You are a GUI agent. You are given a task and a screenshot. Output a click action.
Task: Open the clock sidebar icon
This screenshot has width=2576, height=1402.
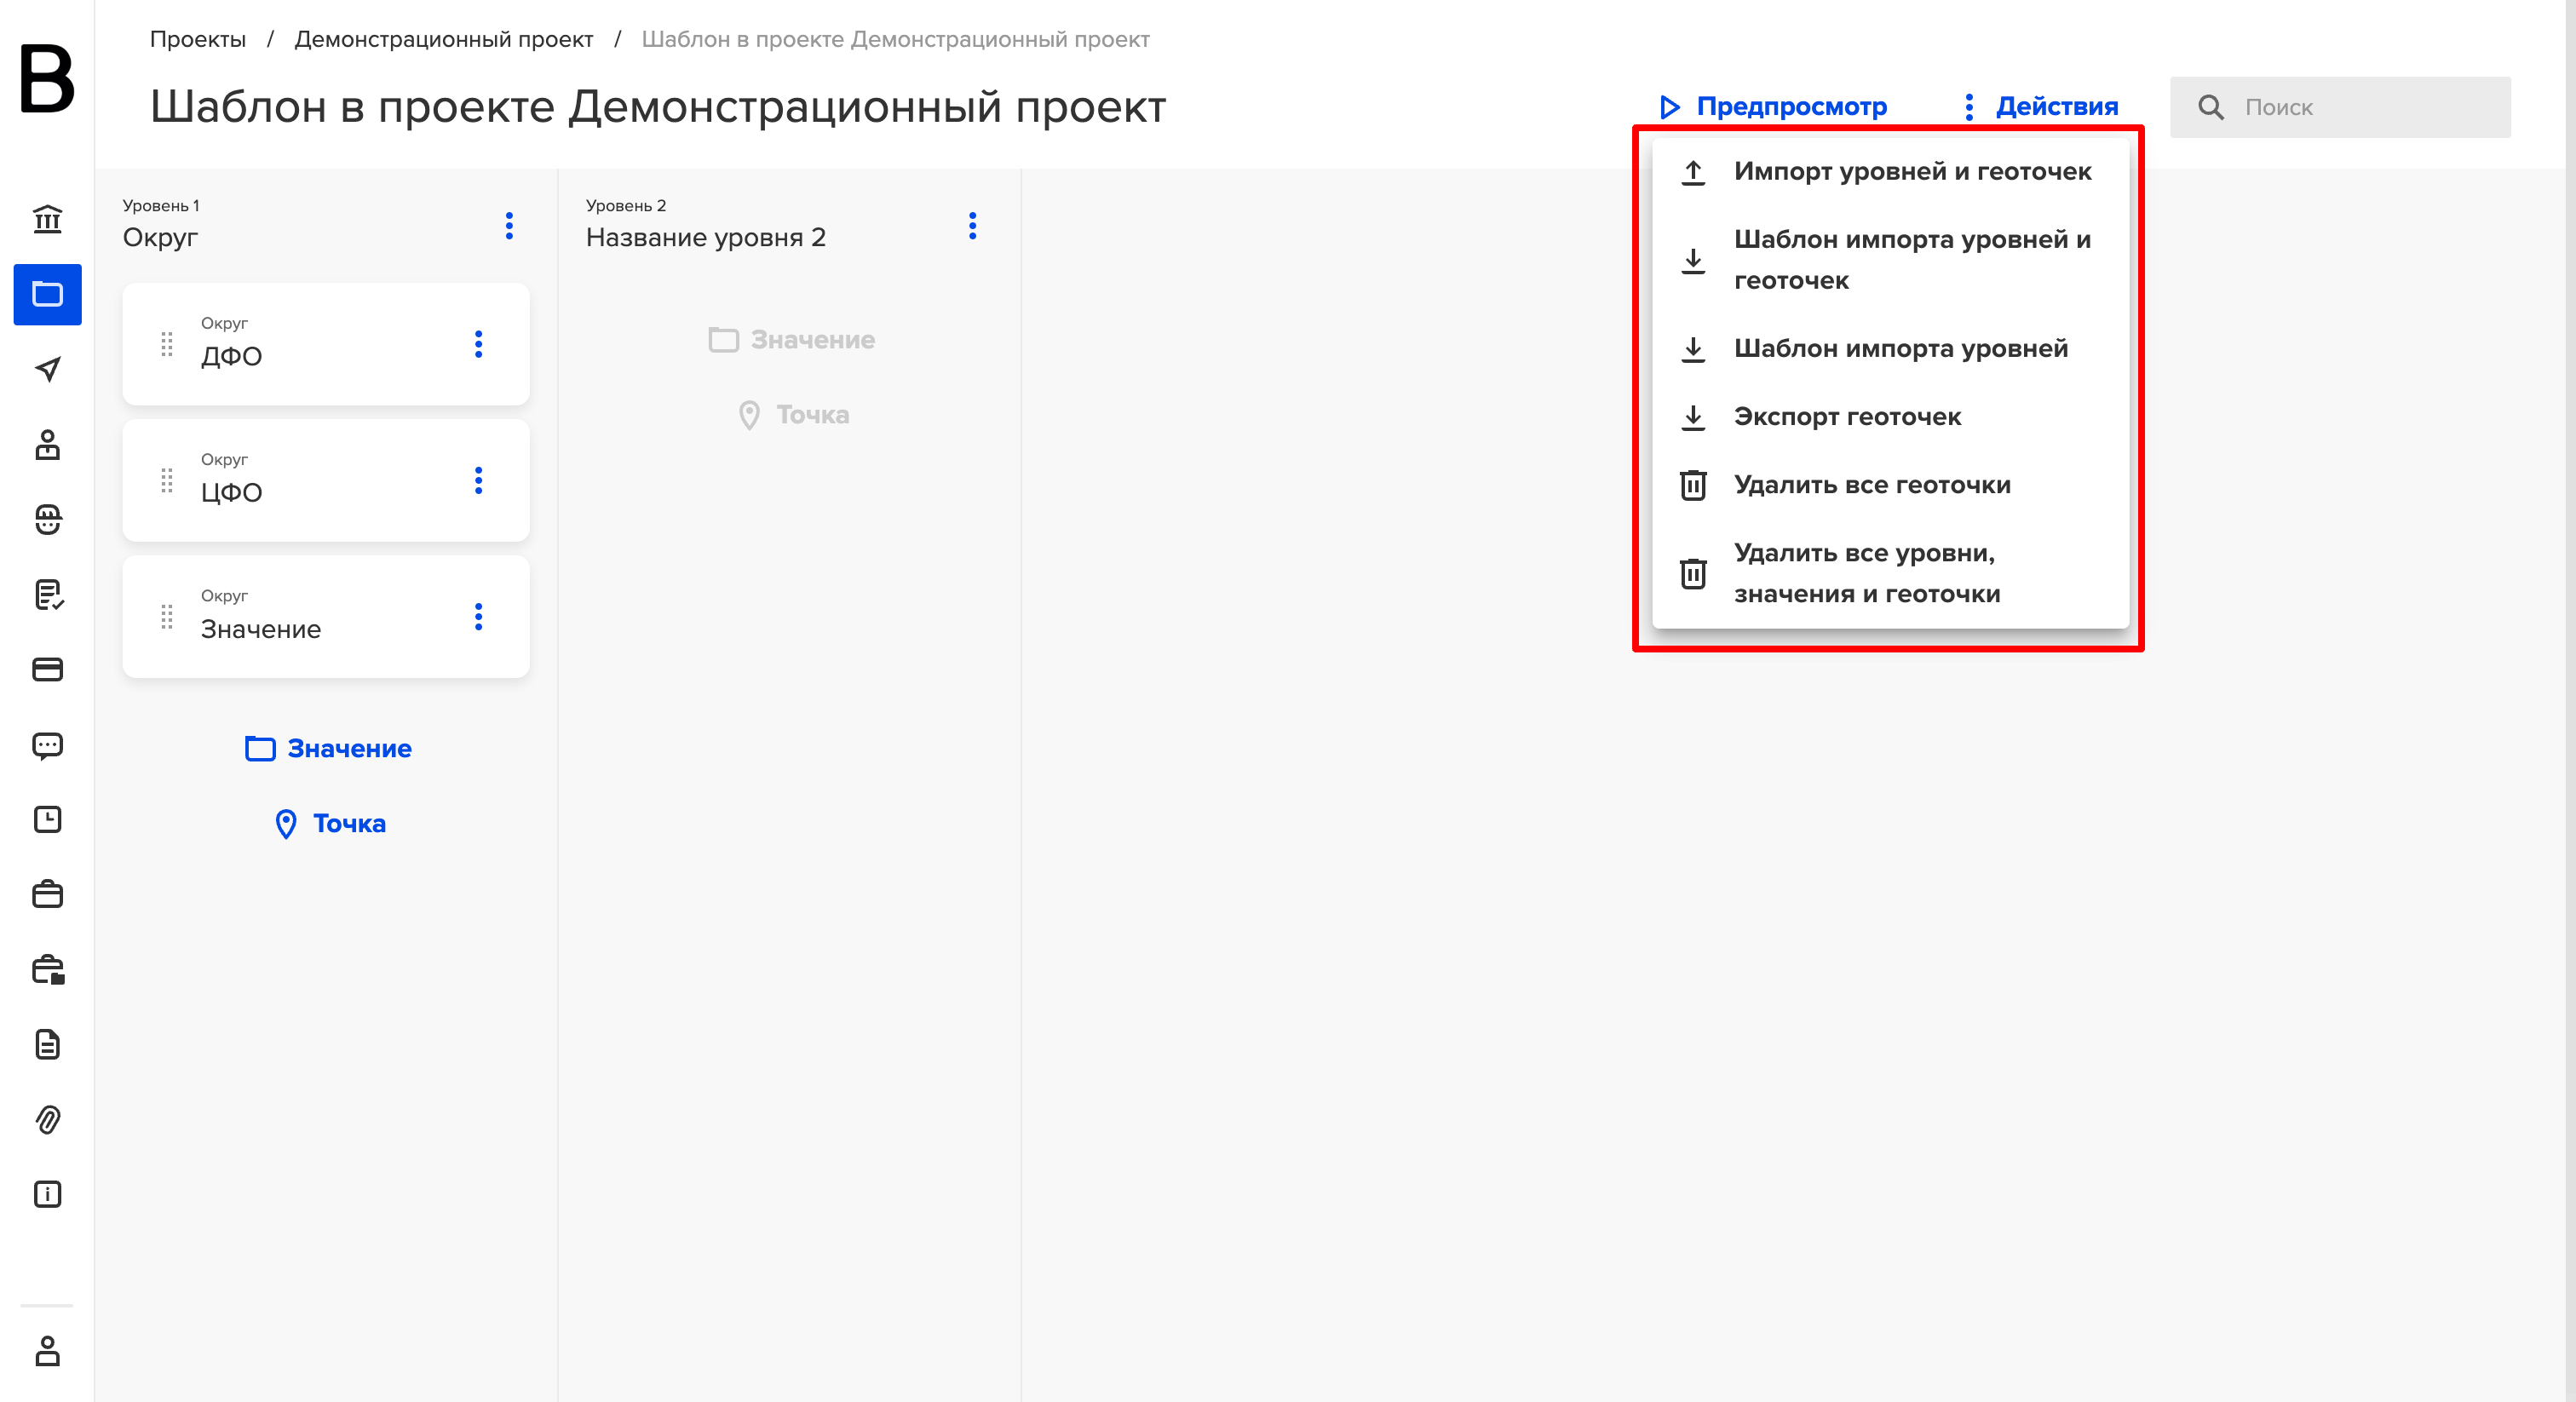click(47, 819)
